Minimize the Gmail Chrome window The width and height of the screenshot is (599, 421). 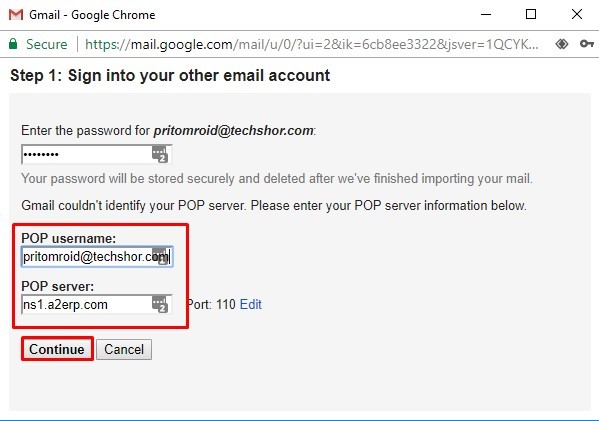pos(486,15)
